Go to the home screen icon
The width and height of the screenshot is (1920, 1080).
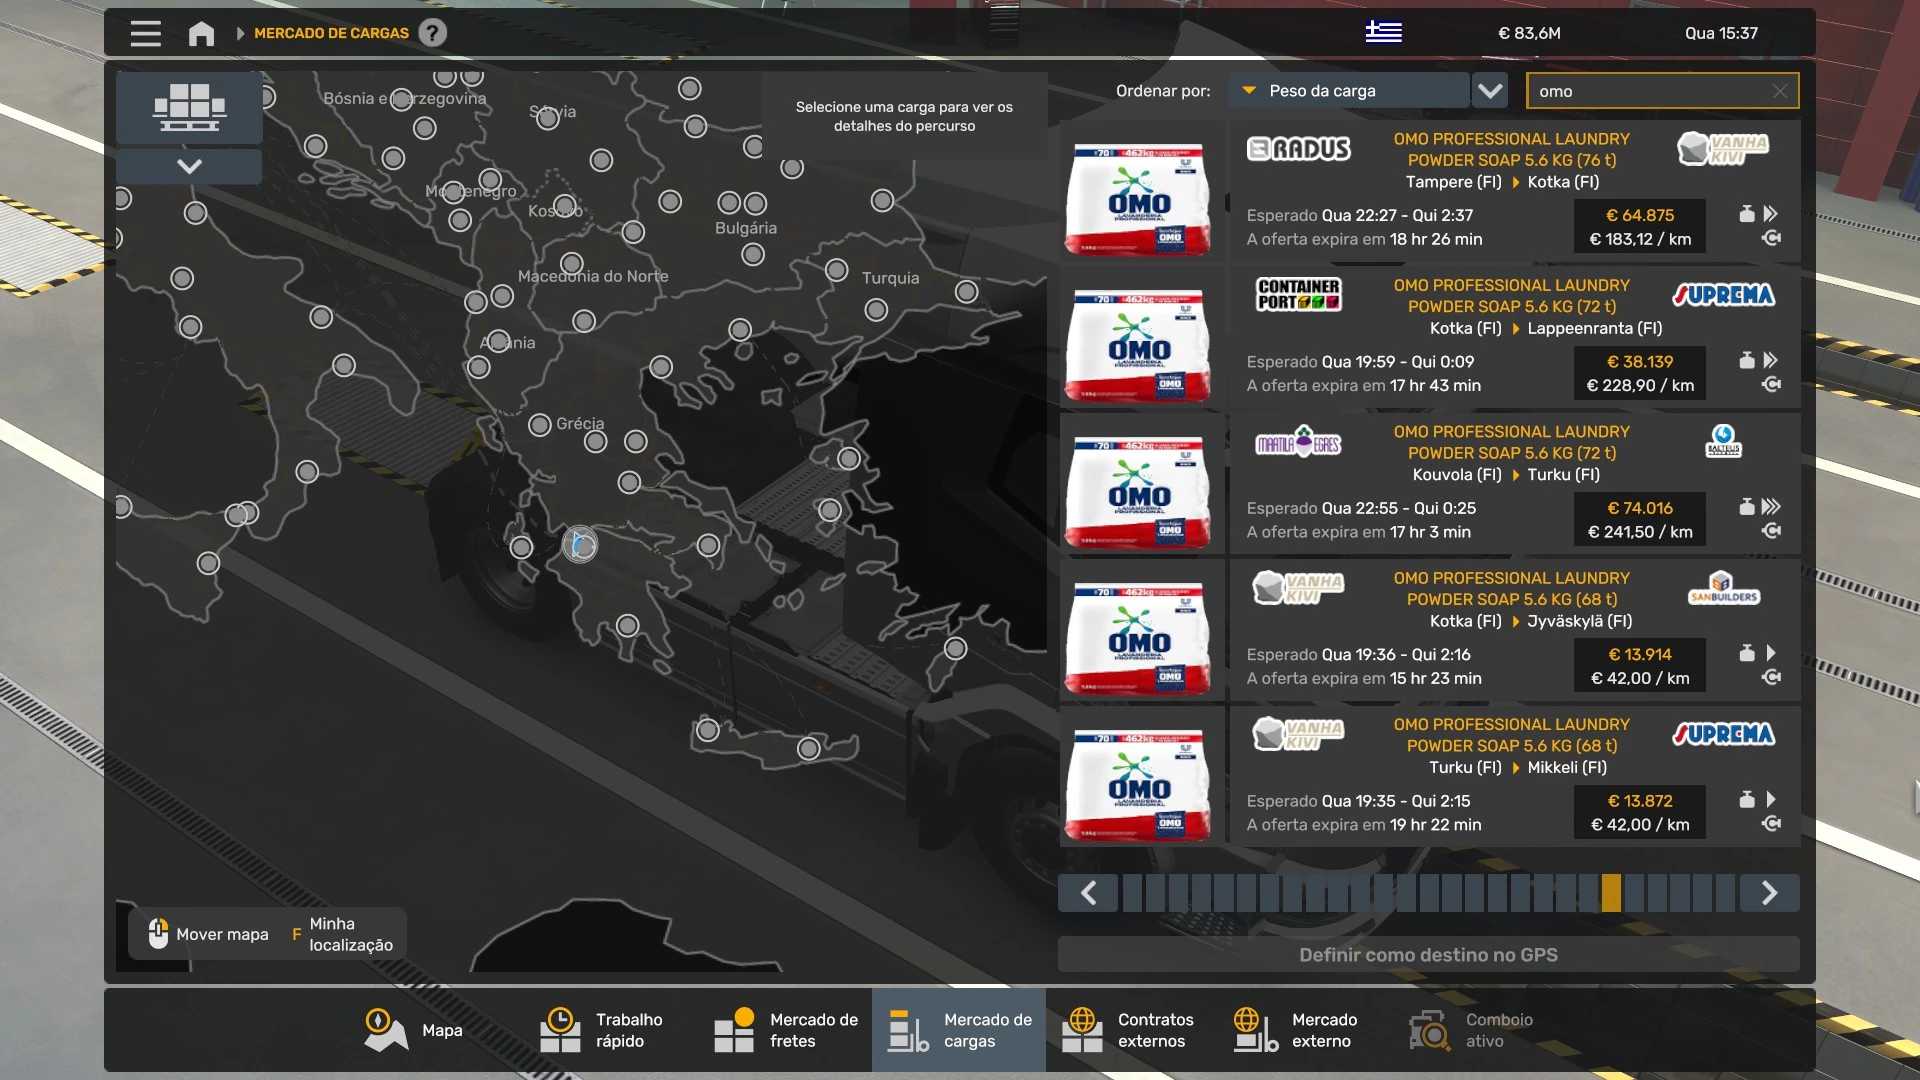[201, 33]
